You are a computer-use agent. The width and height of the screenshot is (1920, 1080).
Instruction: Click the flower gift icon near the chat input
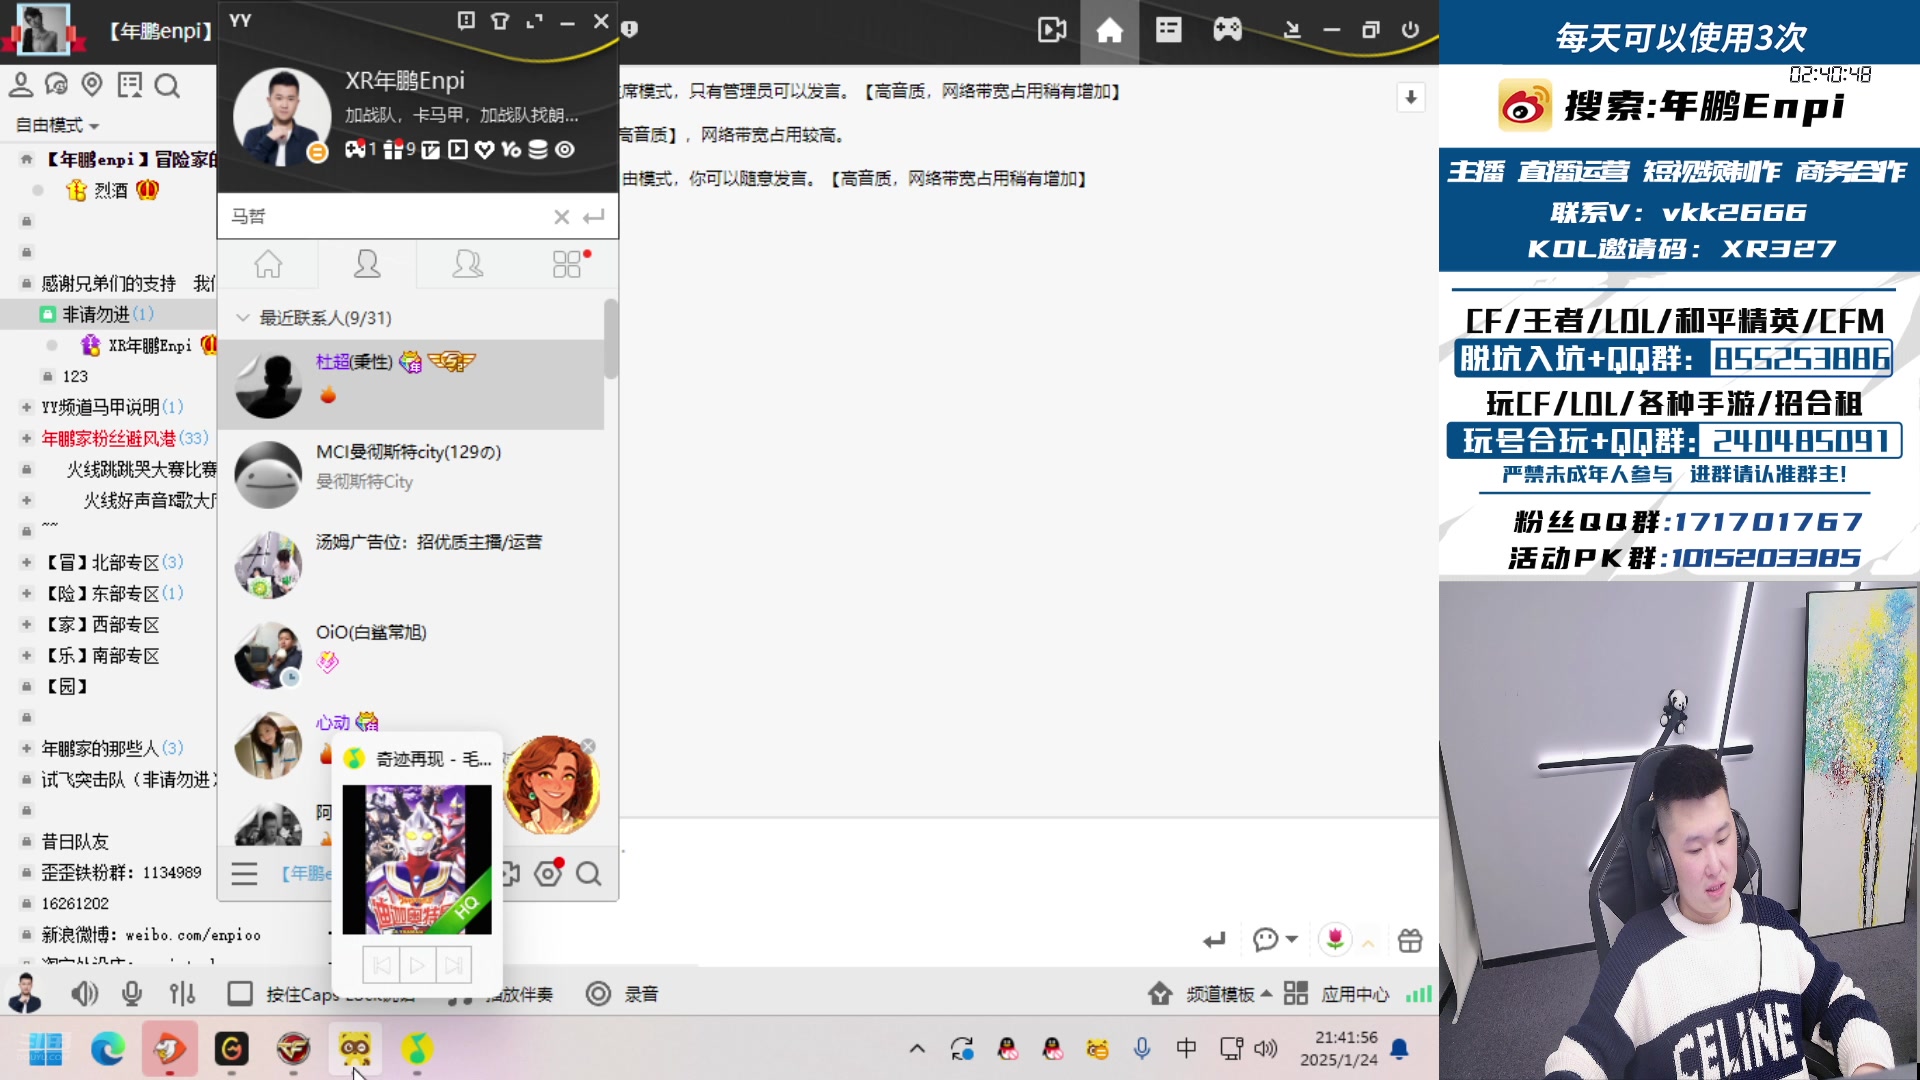click(x=1335, y=939)
